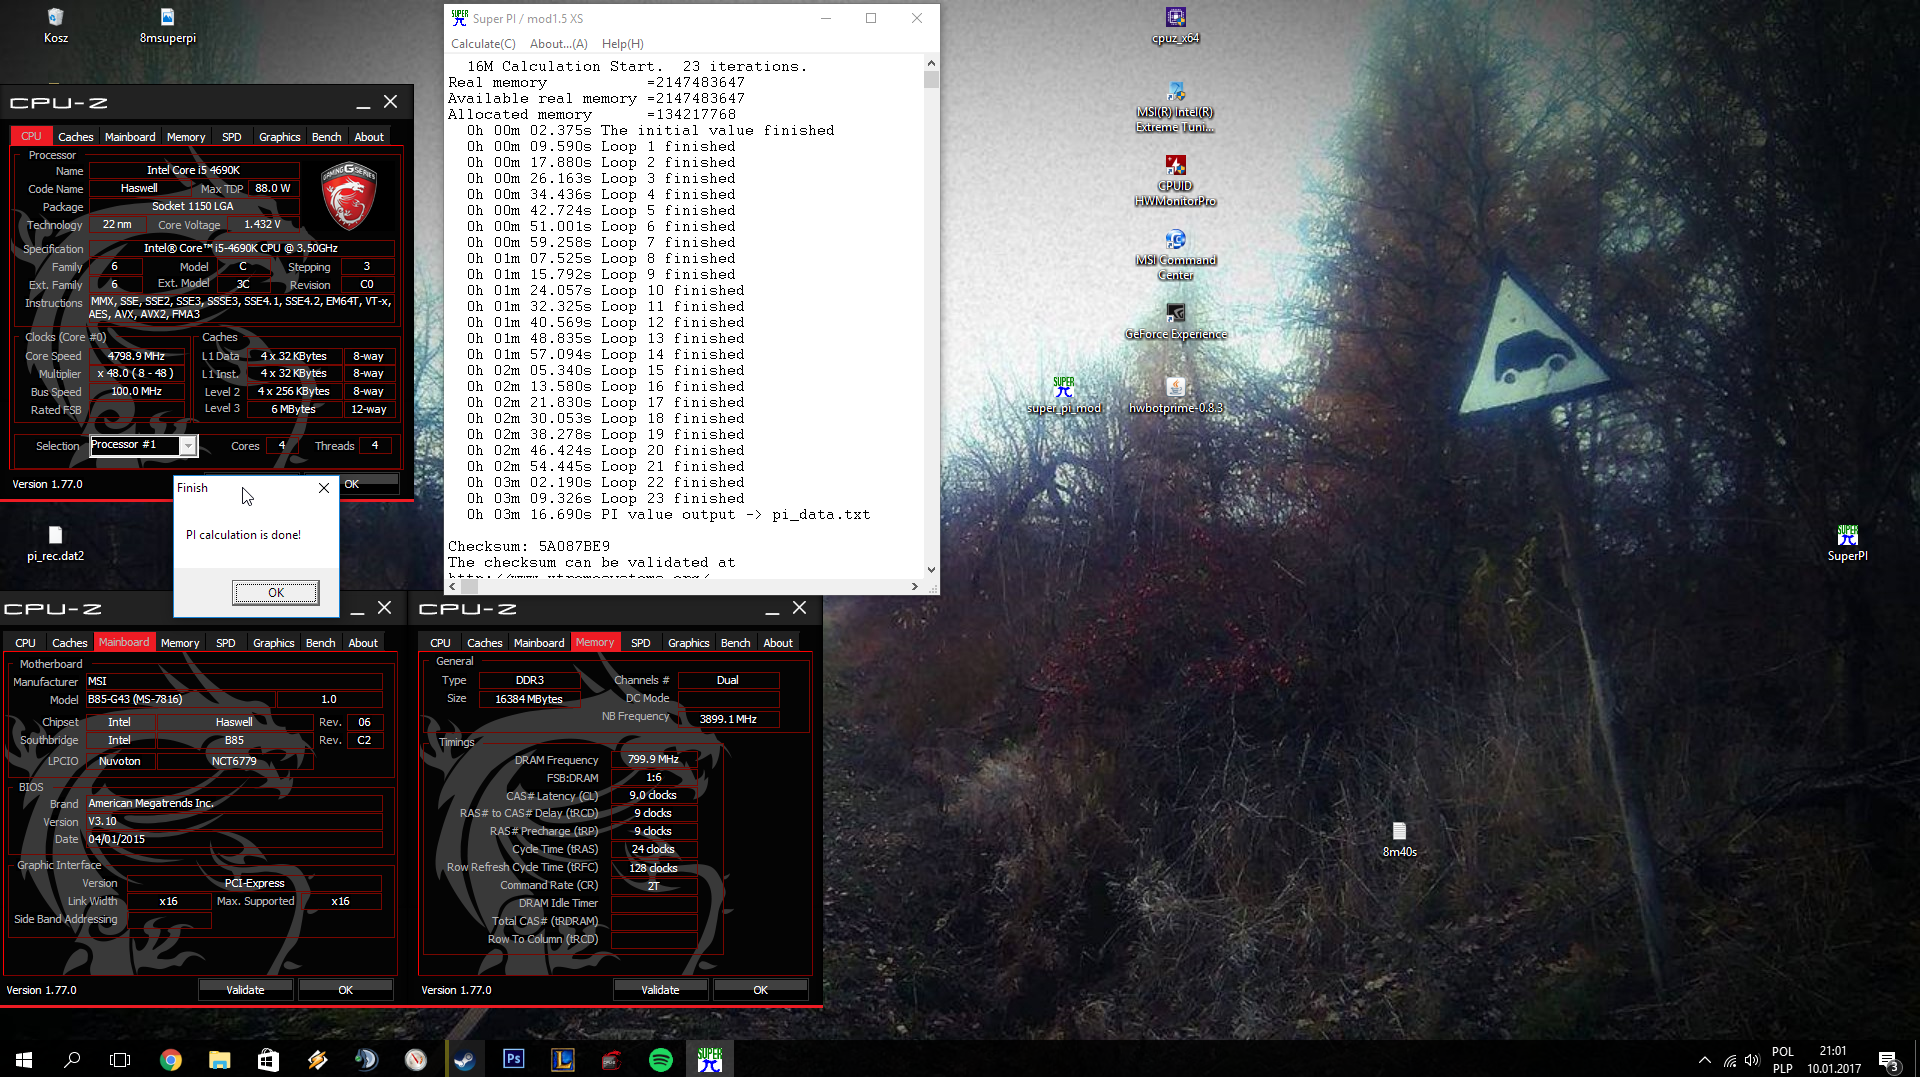Open the red MSI taskbar app icon

[611, 1059]
